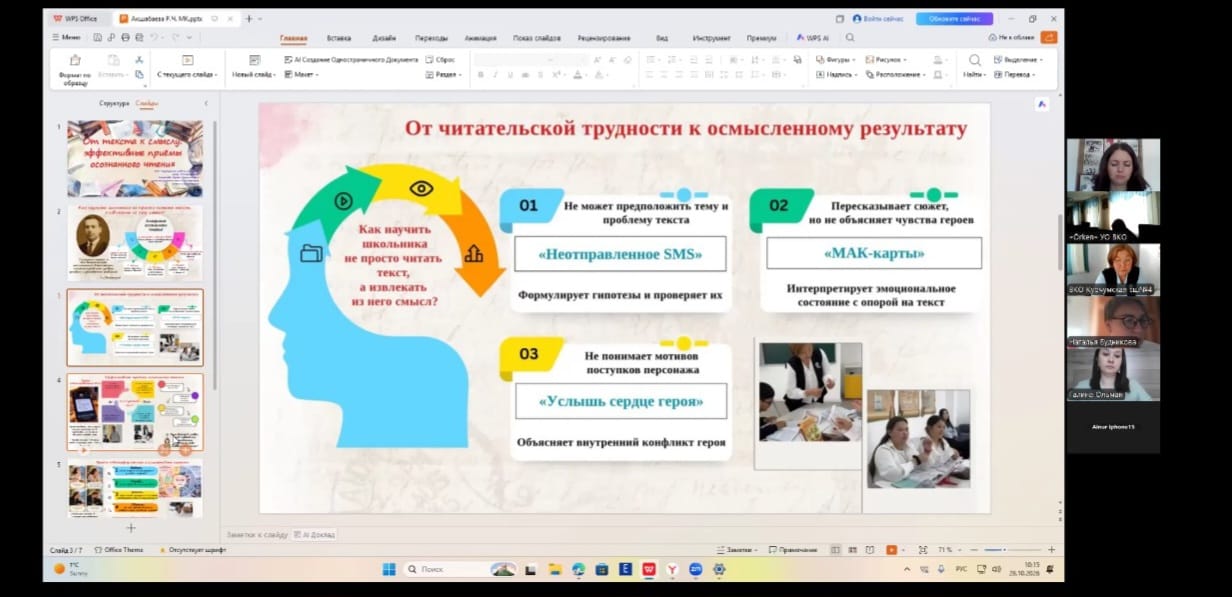The height and width of the screenshot is (597, 1232).
Task: Select slide 2 thumbnail
Action: [x=134, y=242]
